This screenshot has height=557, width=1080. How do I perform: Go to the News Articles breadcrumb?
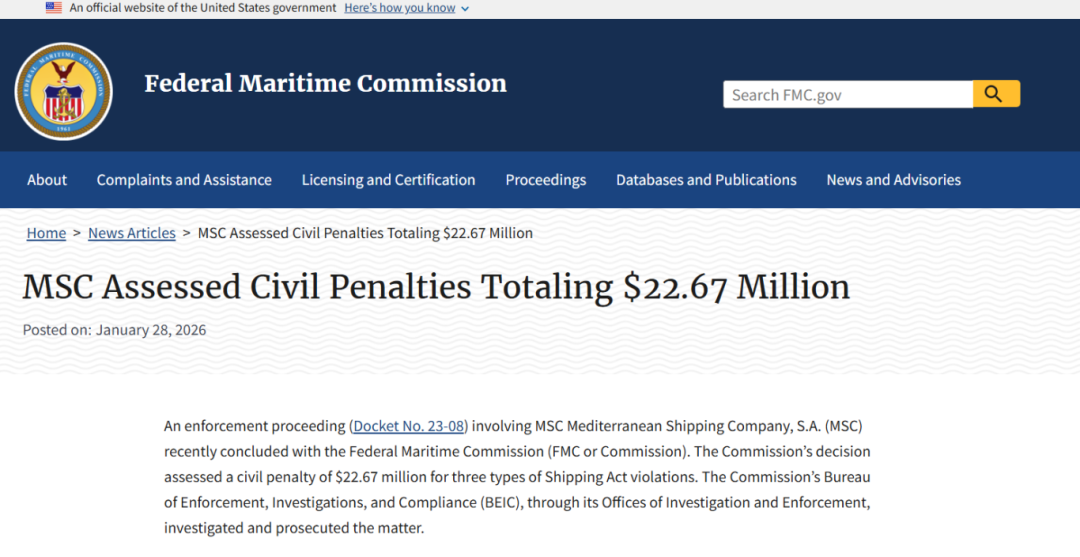[x=132, y=233]
